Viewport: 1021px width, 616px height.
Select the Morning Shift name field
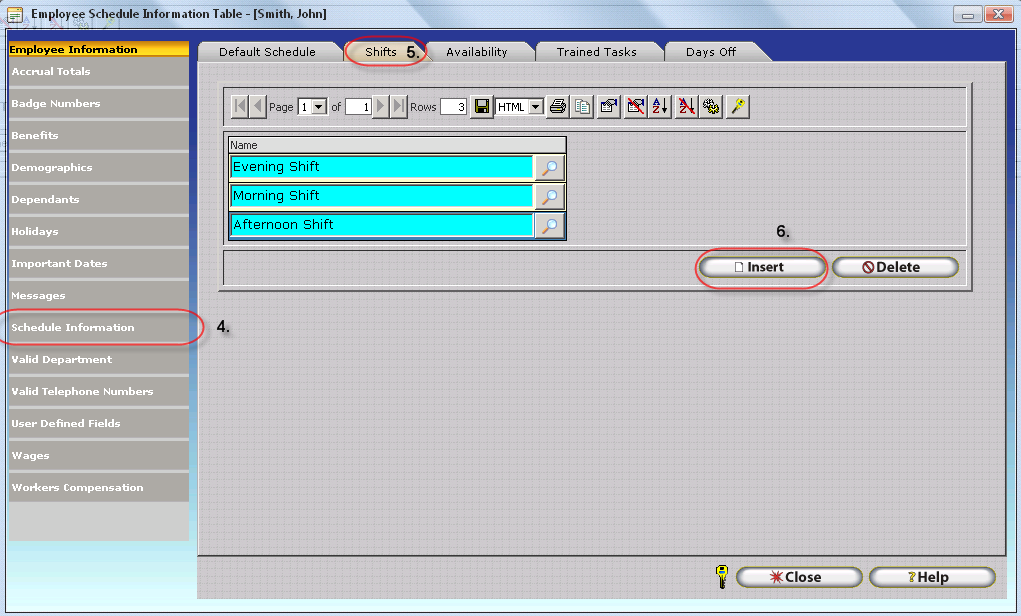click(x=381, y=196)
